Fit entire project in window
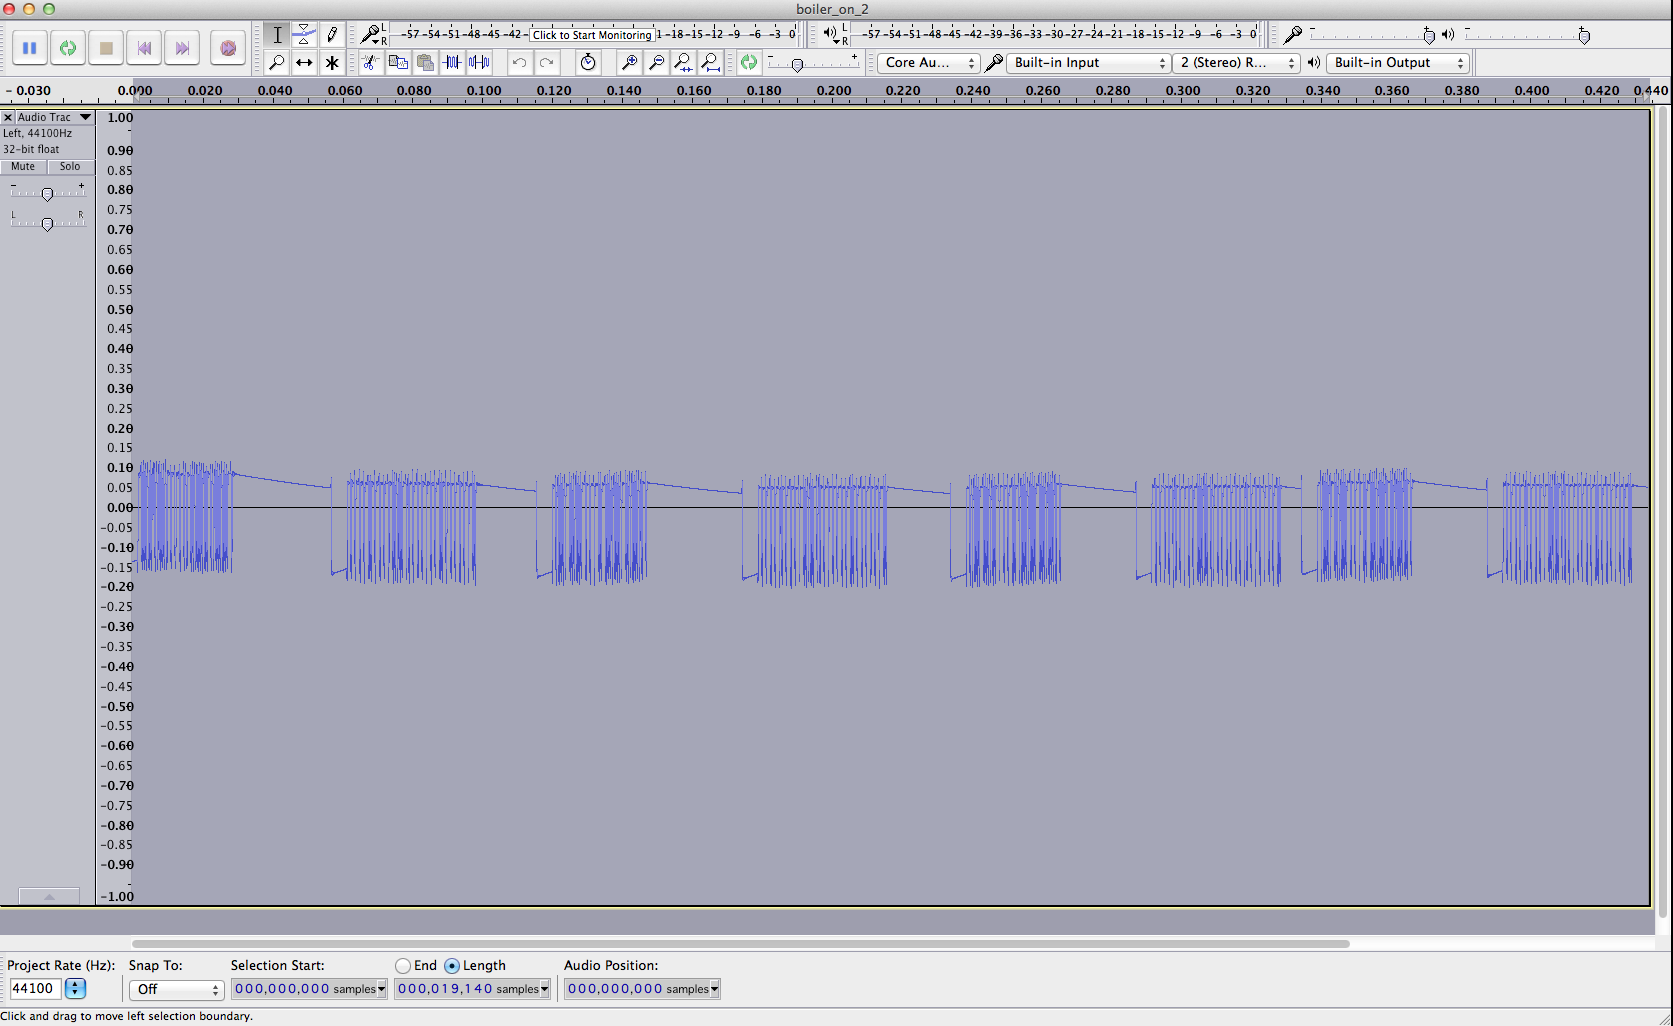 coord(711,63)
